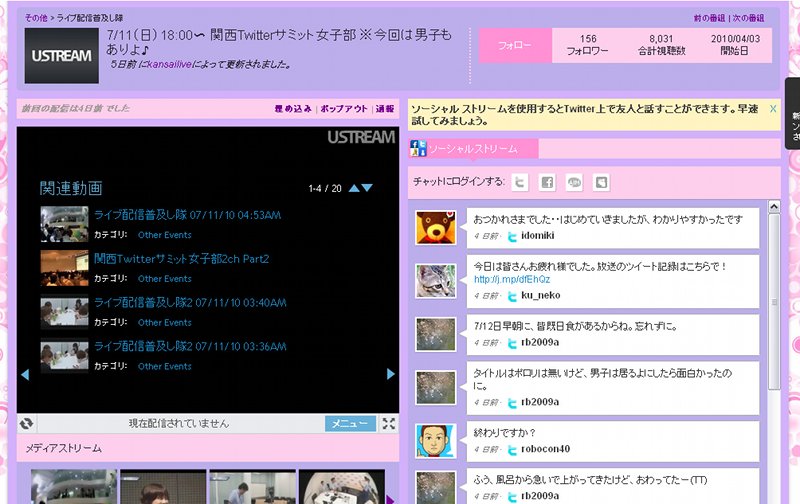Screen dimensions: 800x504
Task: Open the ポップアウト popout link
Action: coord(343,109)
